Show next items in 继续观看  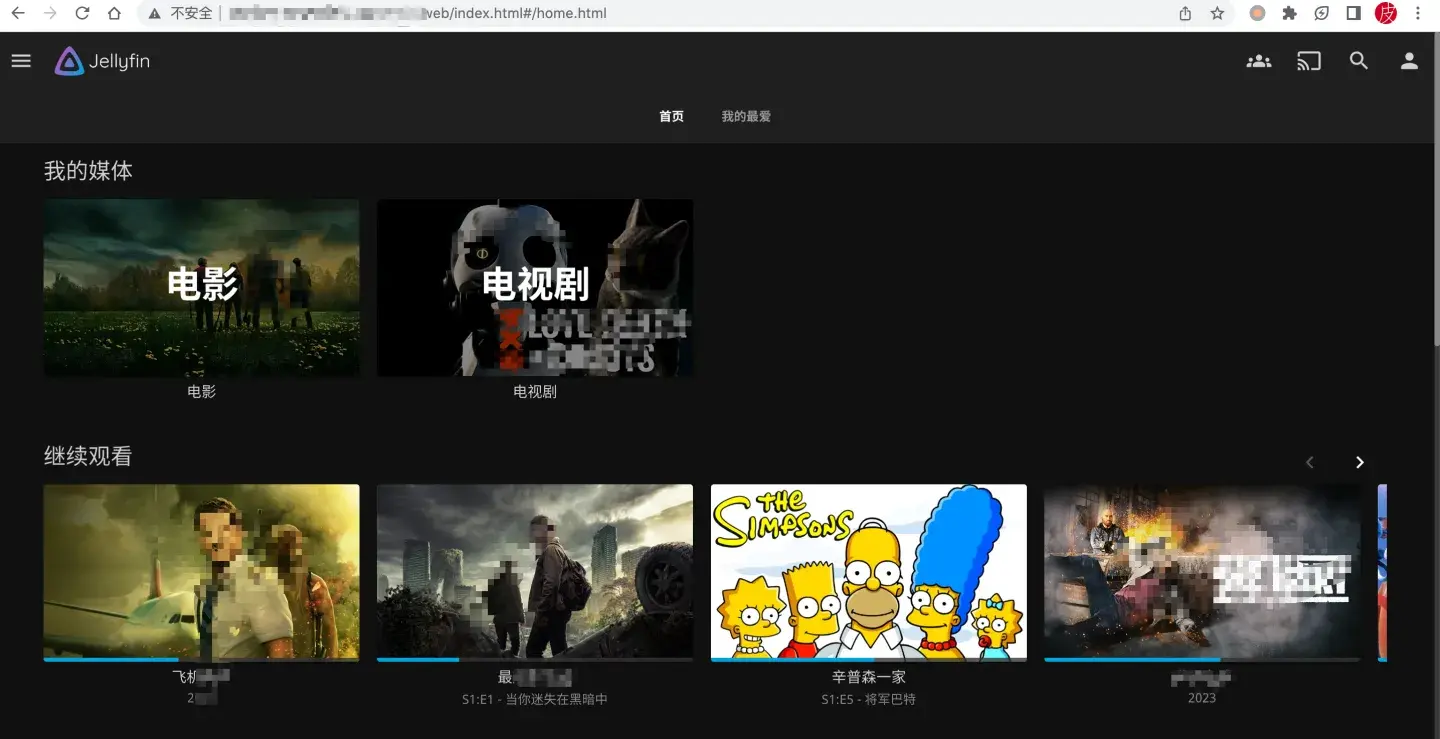click(x=1359, y=462)
